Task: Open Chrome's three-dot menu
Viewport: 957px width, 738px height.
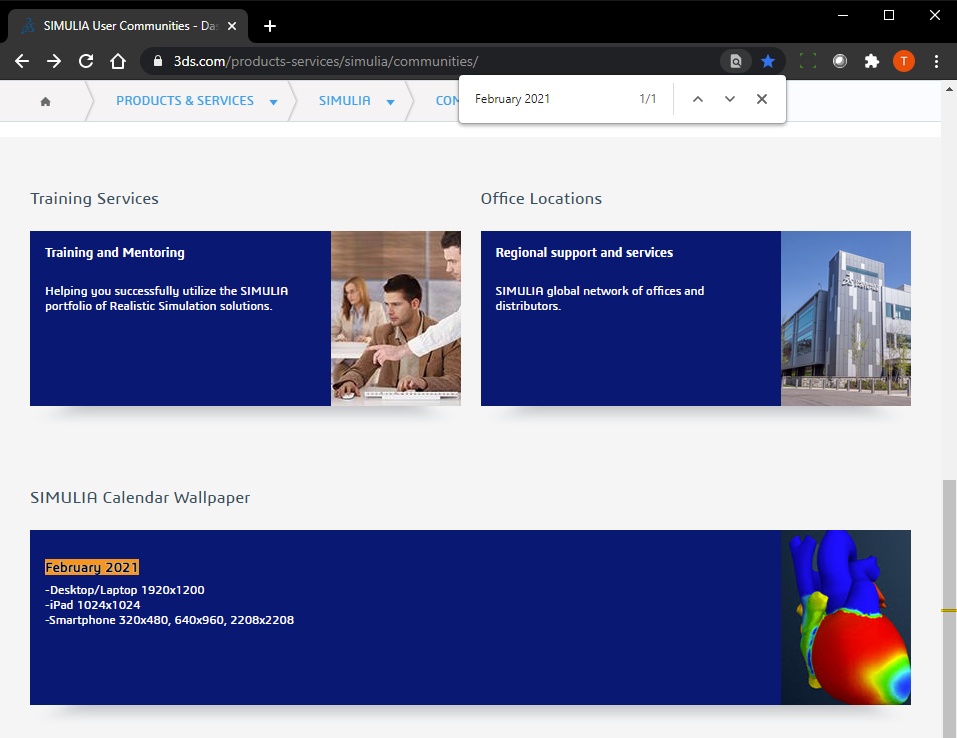Action: pos(936,61)
